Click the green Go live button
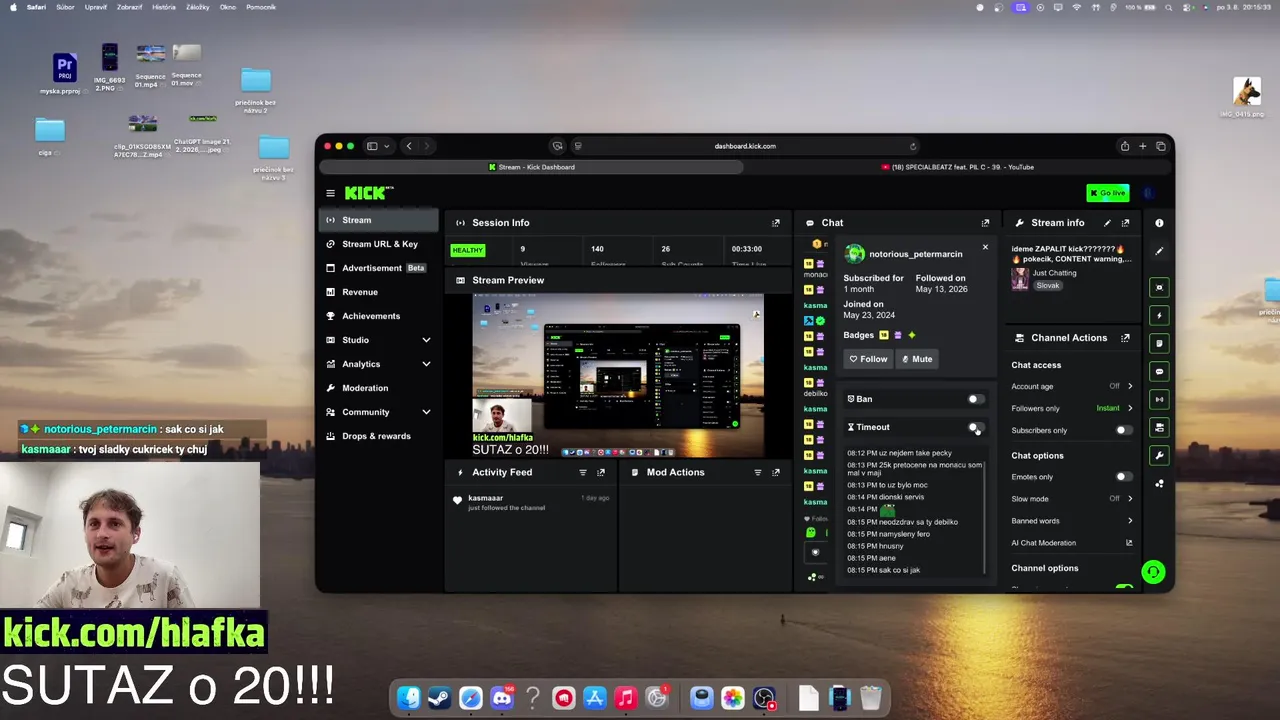 pyautogui.click(x=1107, y=193)
